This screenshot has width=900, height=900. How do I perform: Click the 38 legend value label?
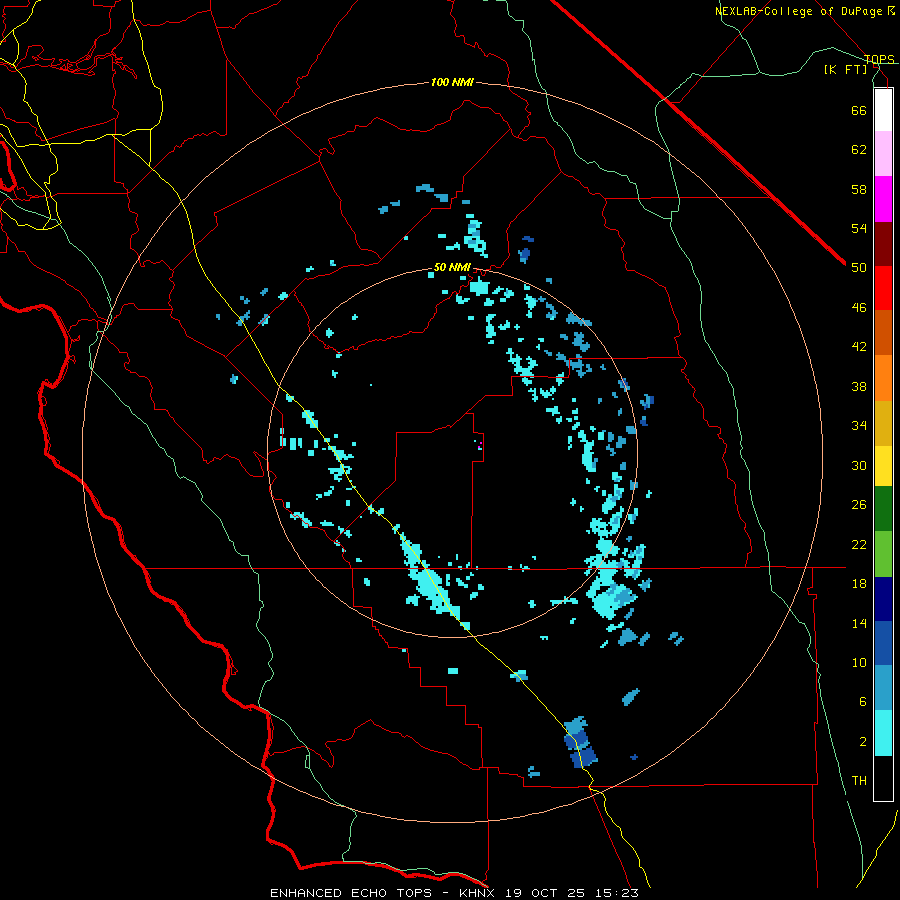tap(859, 386)
